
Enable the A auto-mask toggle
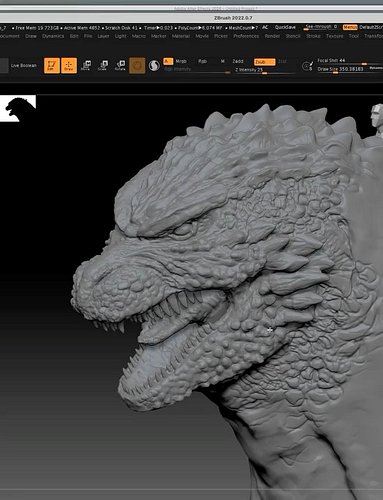click(168, 61)
